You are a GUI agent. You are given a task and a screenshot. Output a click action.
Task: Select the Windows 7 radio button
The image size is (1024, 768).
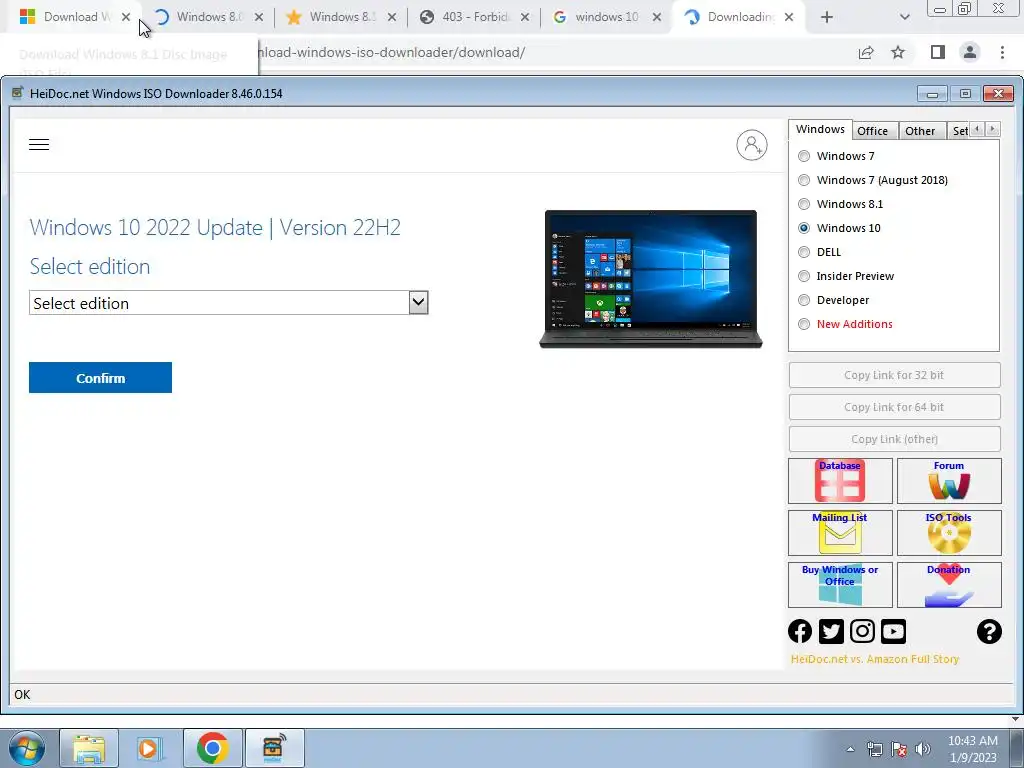(804, 156)
